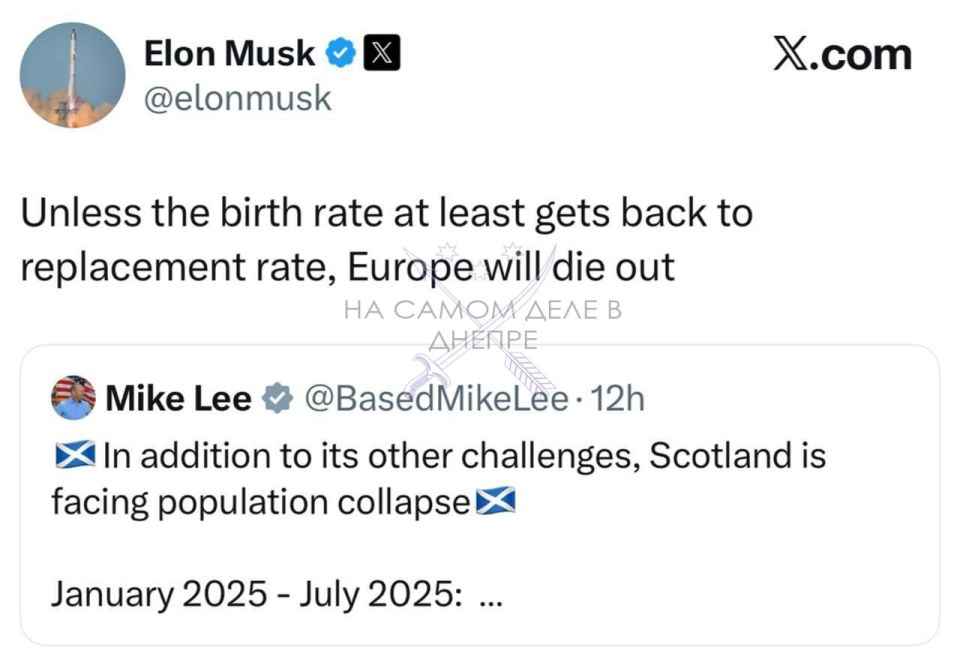The width and height of the screenshot is (960, 662).
Task: Click the 12h timestamp on quoted post
Action: point(618,400)
